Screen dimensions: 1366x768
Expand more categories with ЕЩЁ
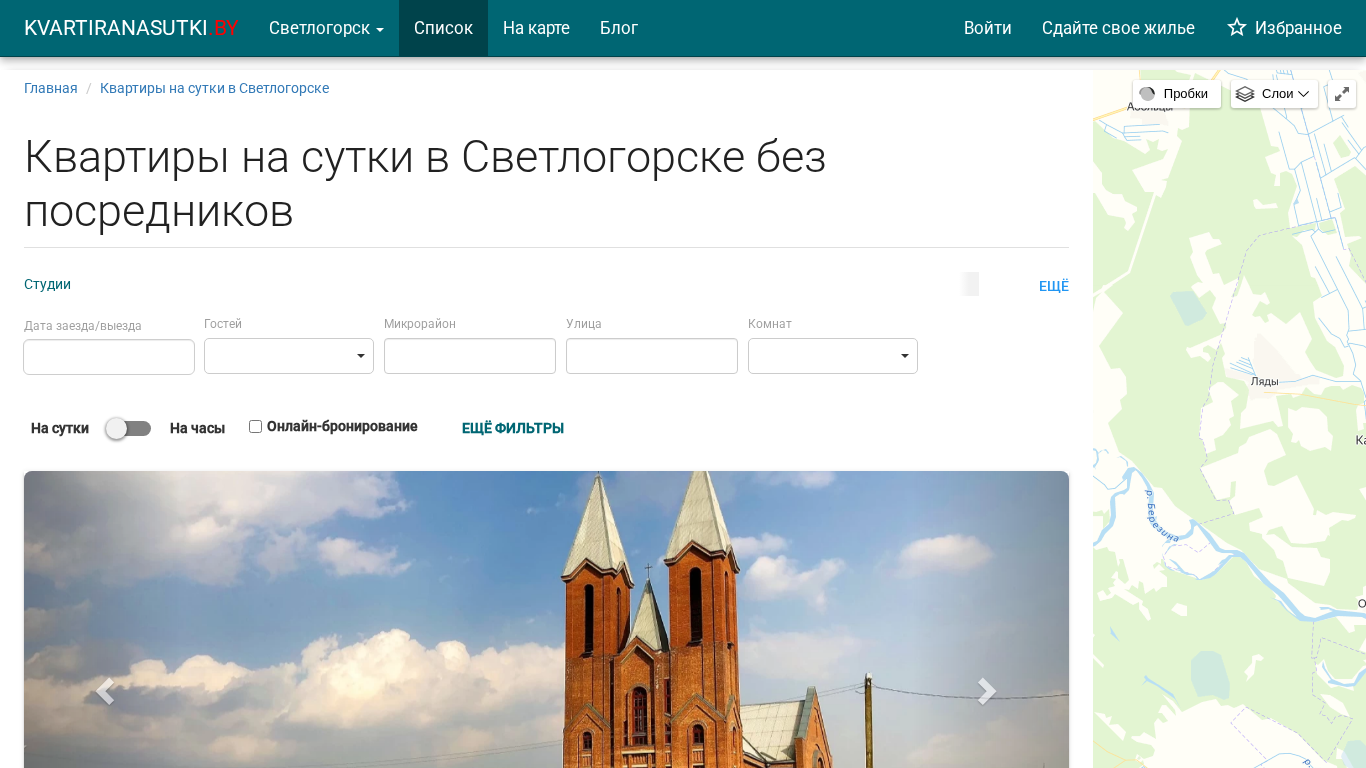point(1054,286)
